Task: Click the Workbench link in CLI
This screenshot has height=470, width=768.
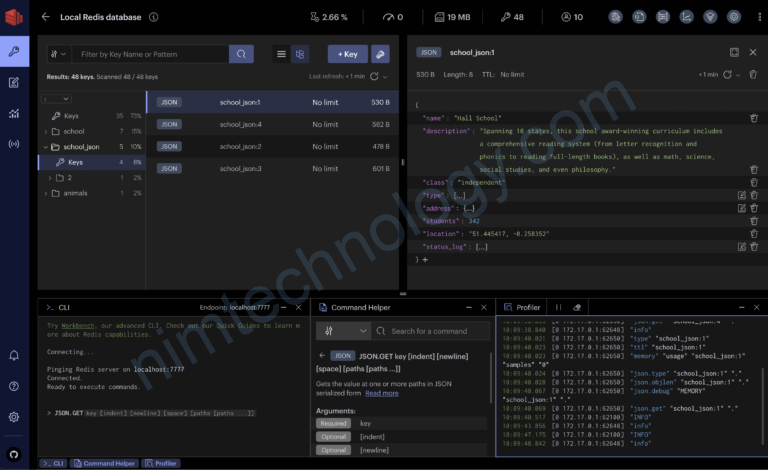Action: pos(77,326)
